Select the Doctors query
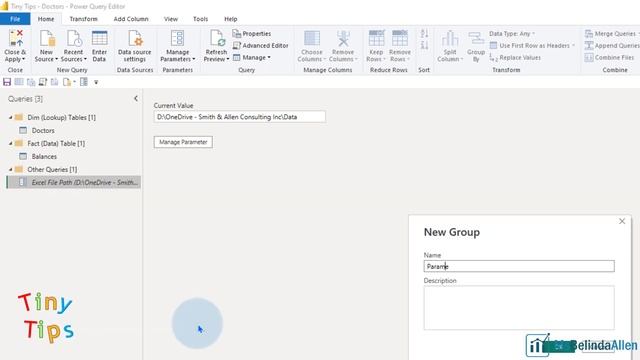This screenshot has height=360, width=640. pyautogui.click(x=43, y=130)
